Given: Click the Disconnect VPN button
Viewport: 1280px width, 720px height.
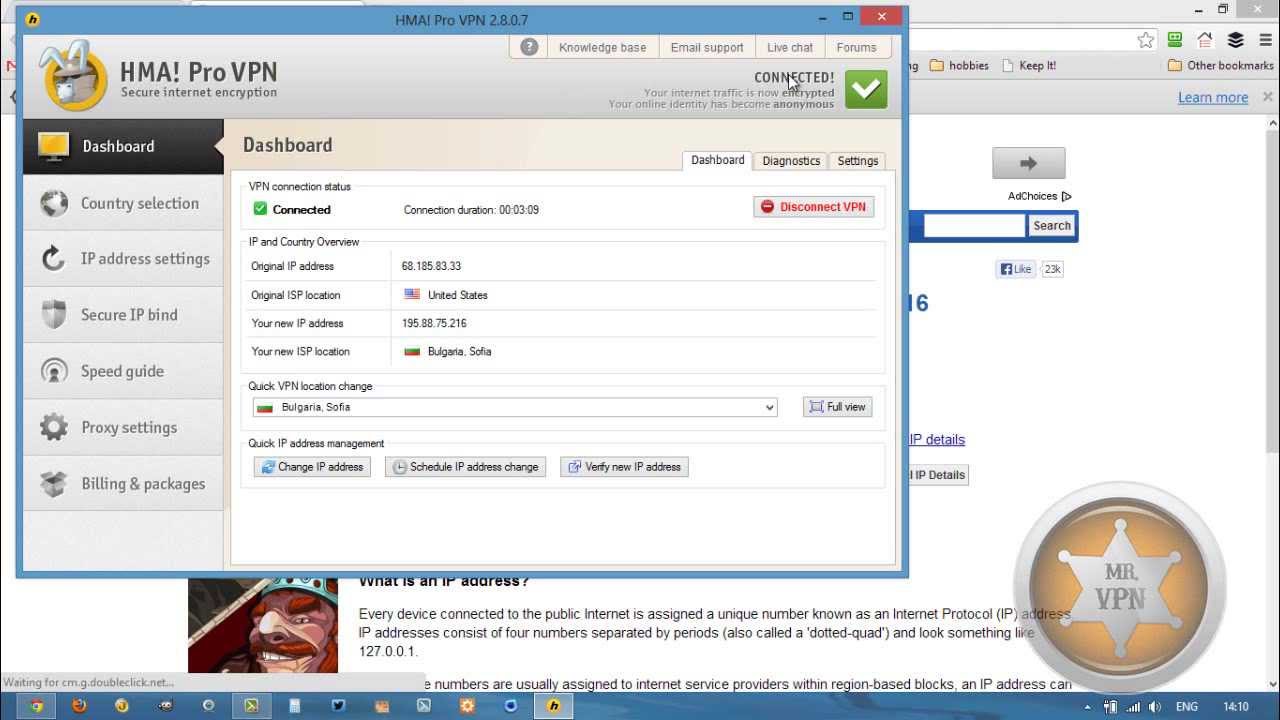Looking at the screenshot, I should click(x=814, y=207).
